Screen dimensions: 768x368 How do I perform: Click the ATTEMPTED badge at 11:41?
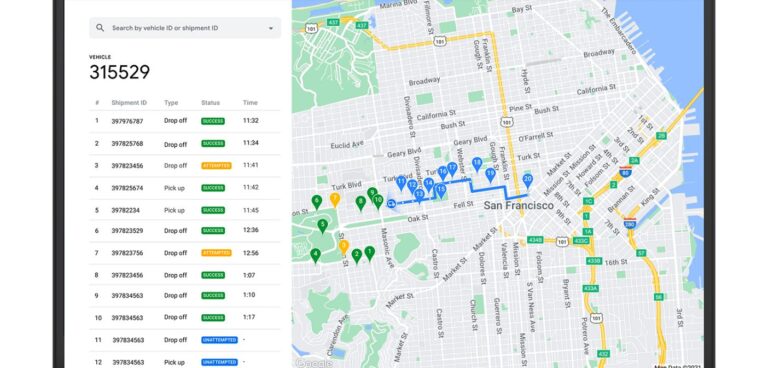pos(216,166)
